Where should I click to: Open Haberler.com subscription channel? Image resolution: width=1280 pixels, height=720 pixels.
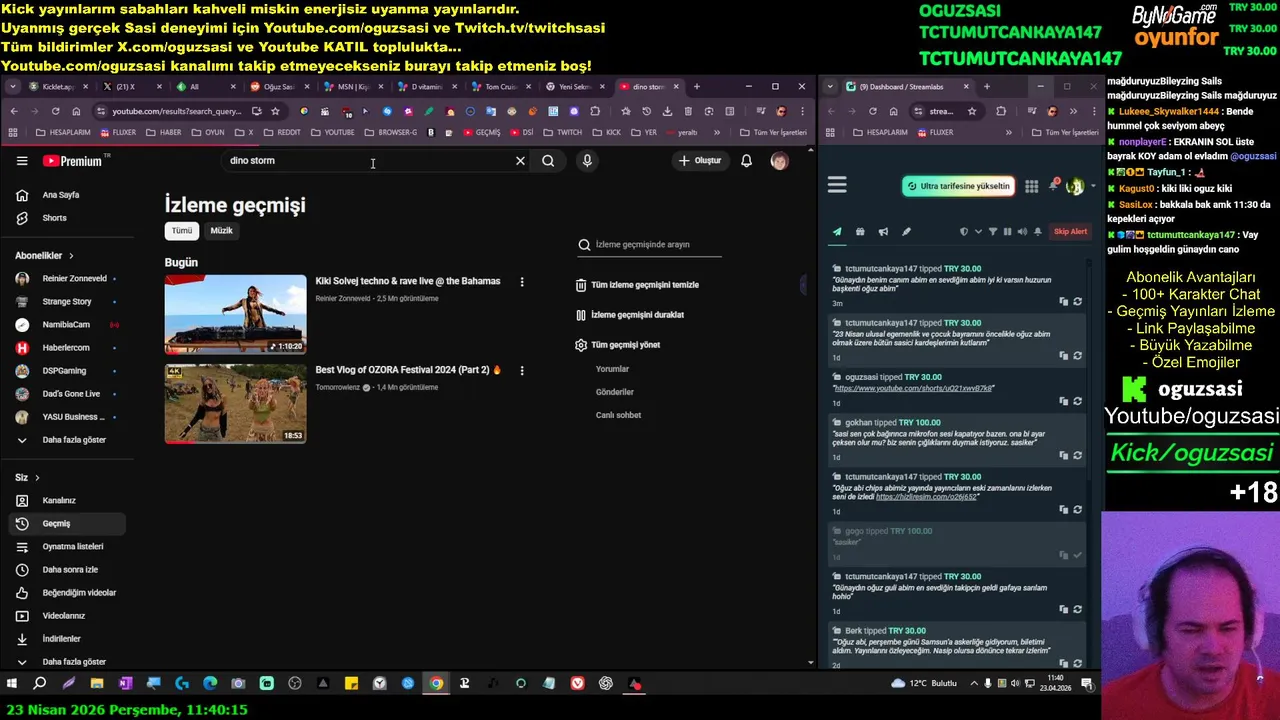66,348
